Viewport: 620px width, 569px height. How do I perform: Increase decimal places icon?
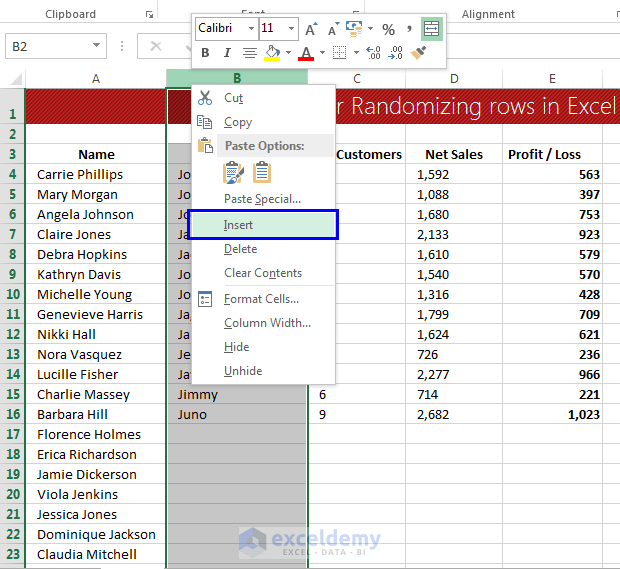coord(374,53)
